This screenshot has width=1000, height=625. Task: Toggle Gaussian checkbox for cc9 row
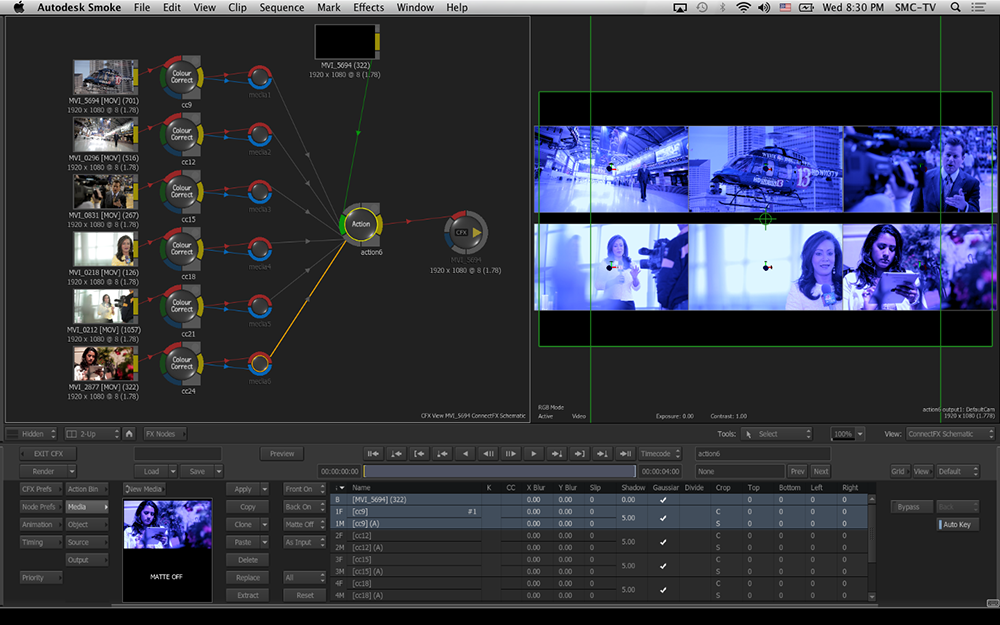(663, 518)
